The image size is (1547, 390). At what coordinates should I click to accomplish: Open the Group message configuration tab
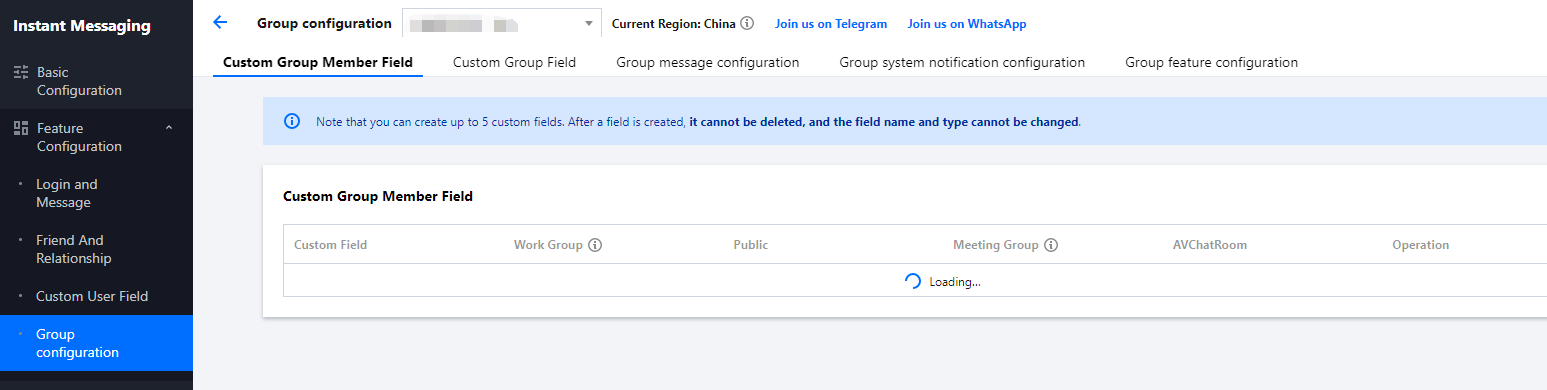point(708,62)
